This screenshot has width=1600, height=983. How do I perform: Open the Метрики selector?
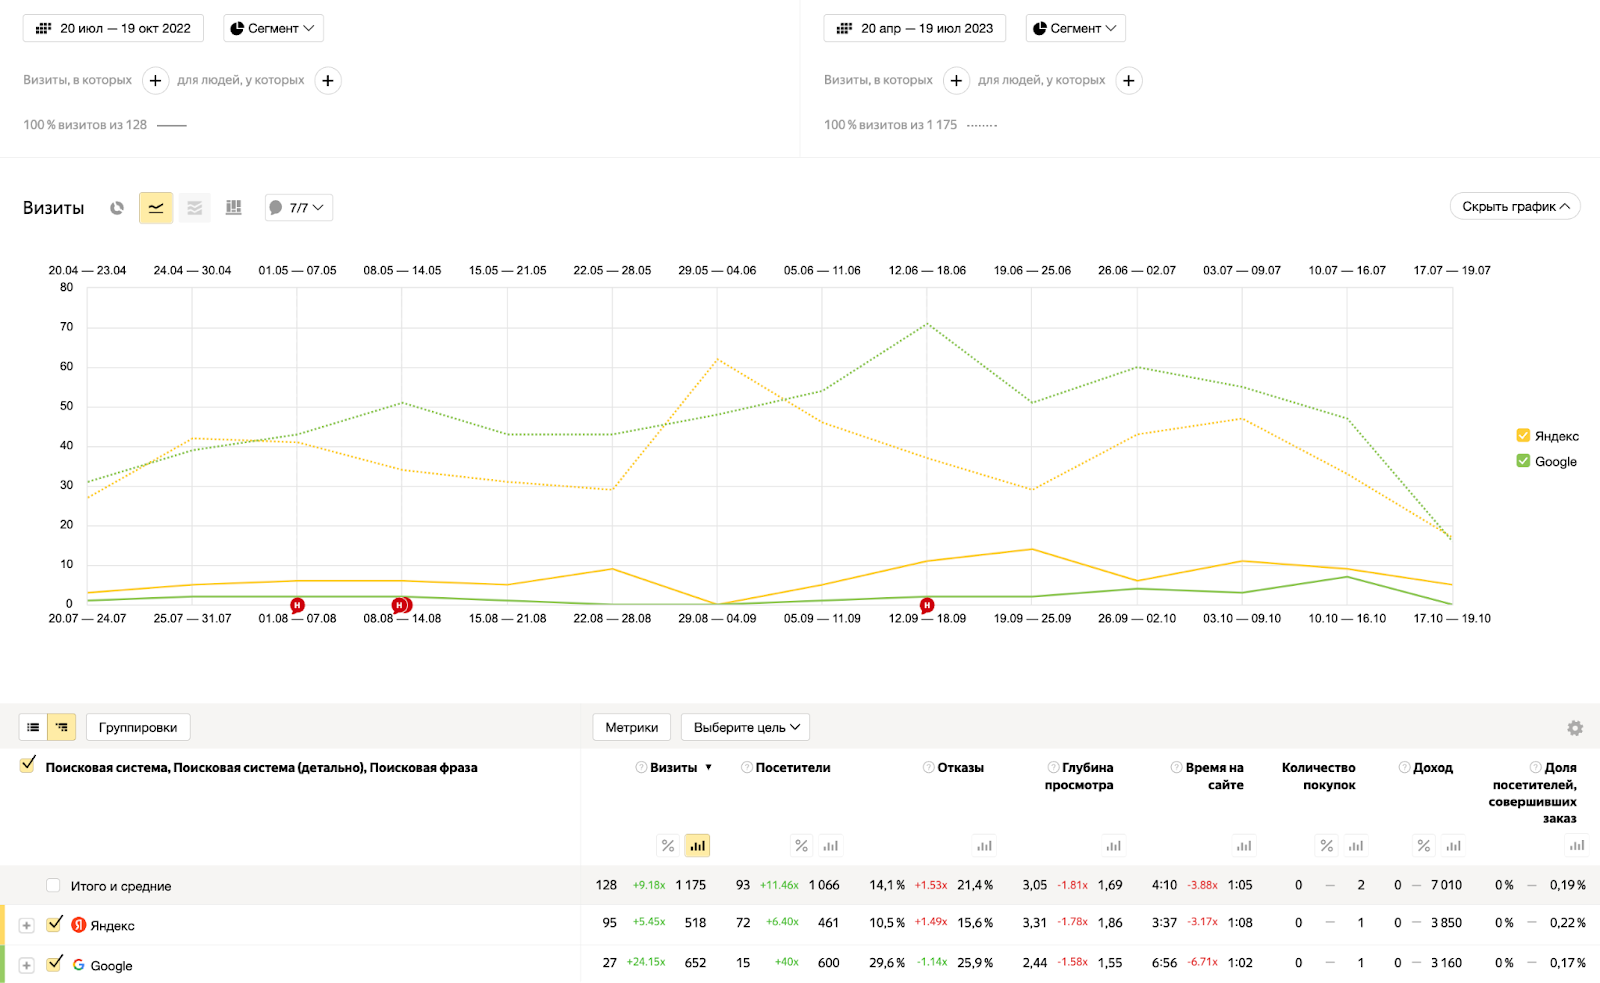coord(631,727)
